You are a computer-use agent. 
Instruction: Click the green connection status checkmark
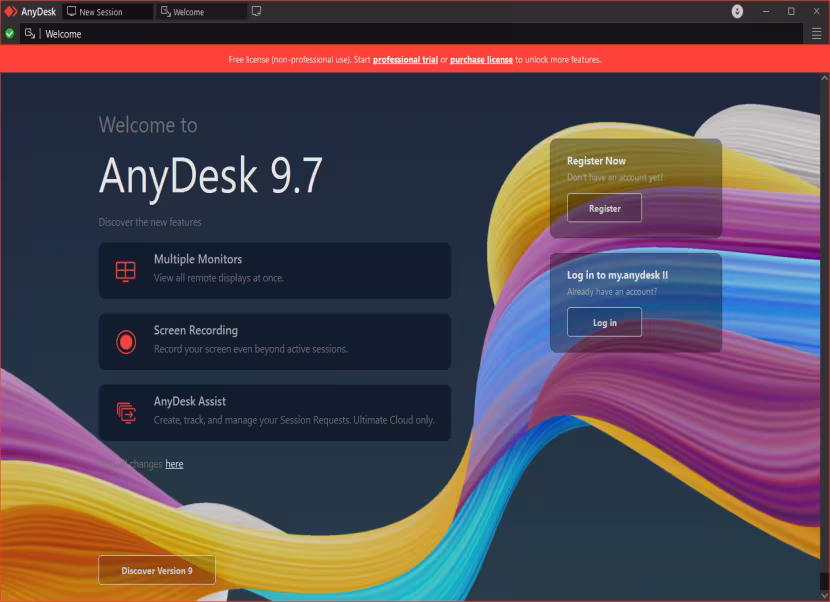[10, 34]
